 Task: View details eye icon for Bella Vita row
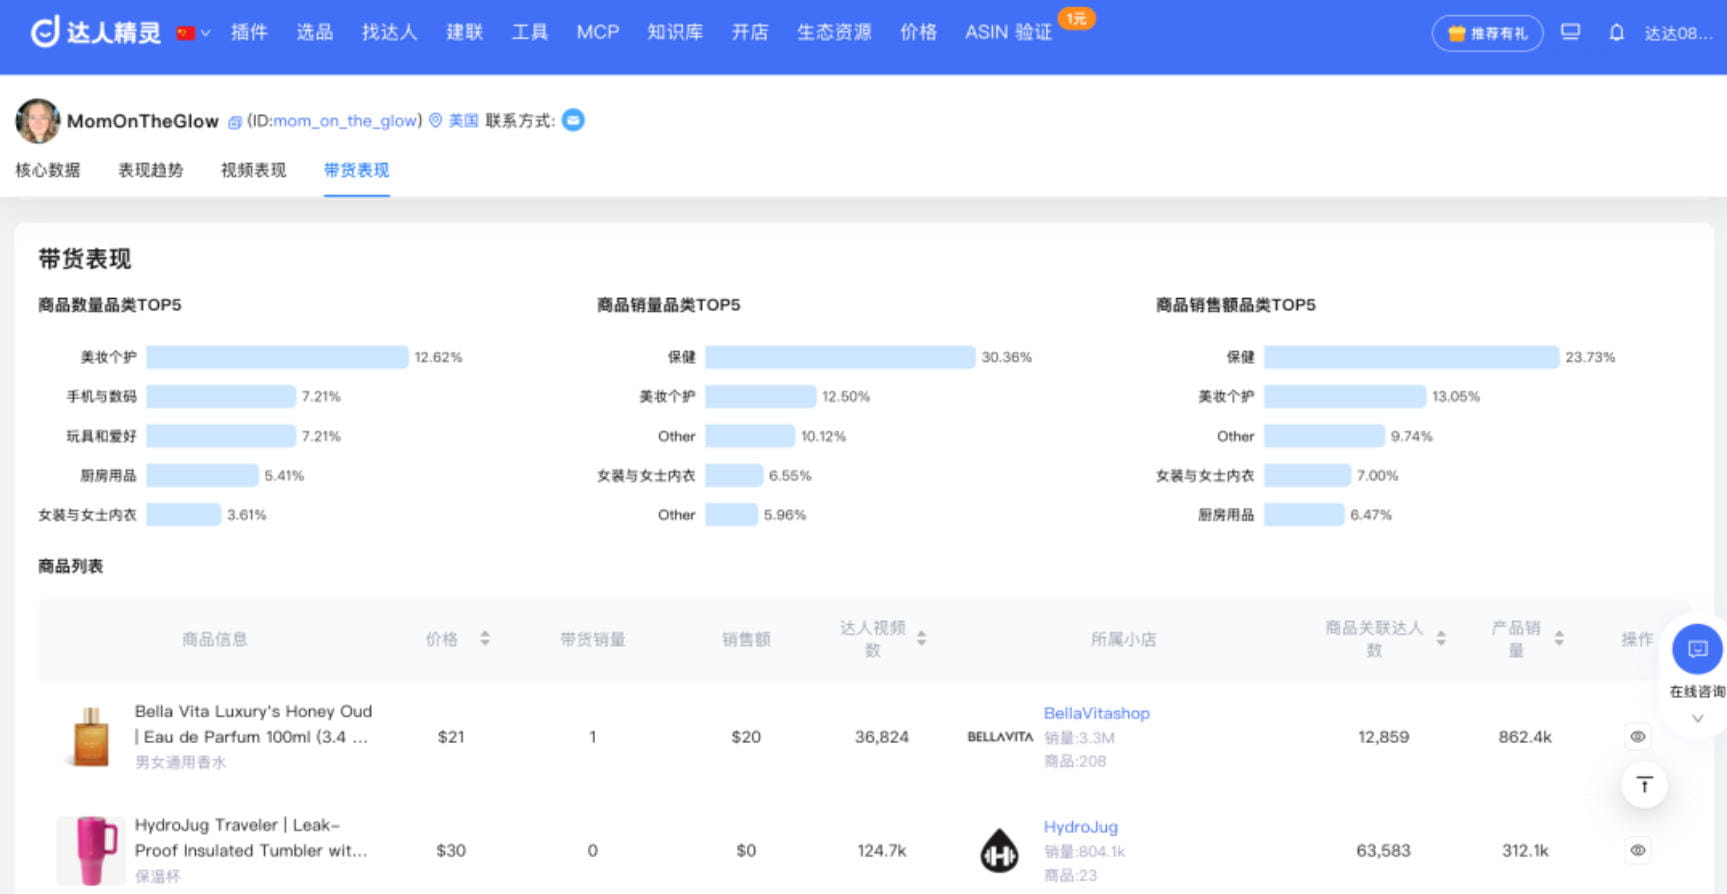(1638, 737)
